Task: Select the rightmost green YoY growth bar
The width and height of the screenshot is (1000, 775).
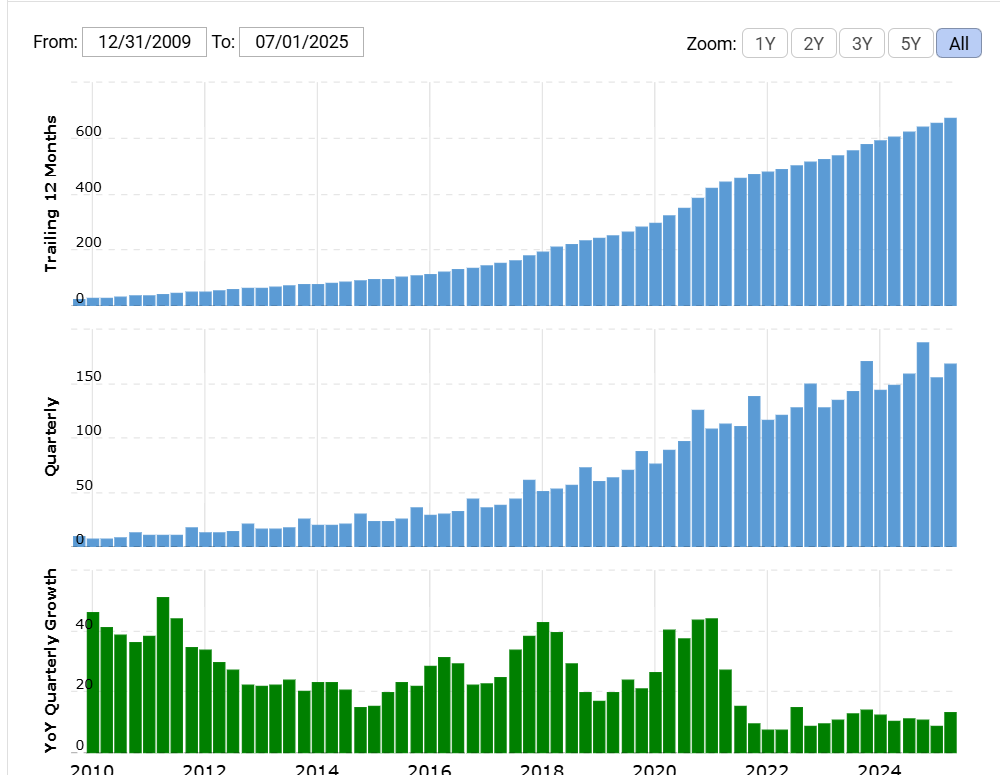Action: pos(951,732)
